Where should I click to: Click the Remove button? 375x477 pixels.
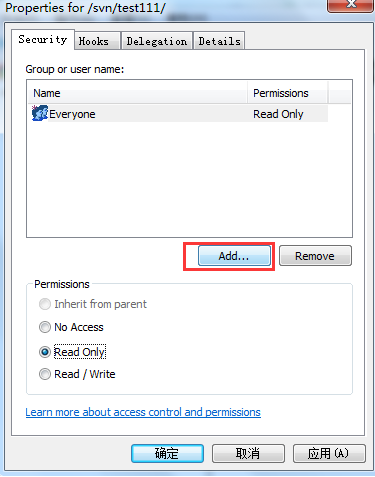[315, 256]
